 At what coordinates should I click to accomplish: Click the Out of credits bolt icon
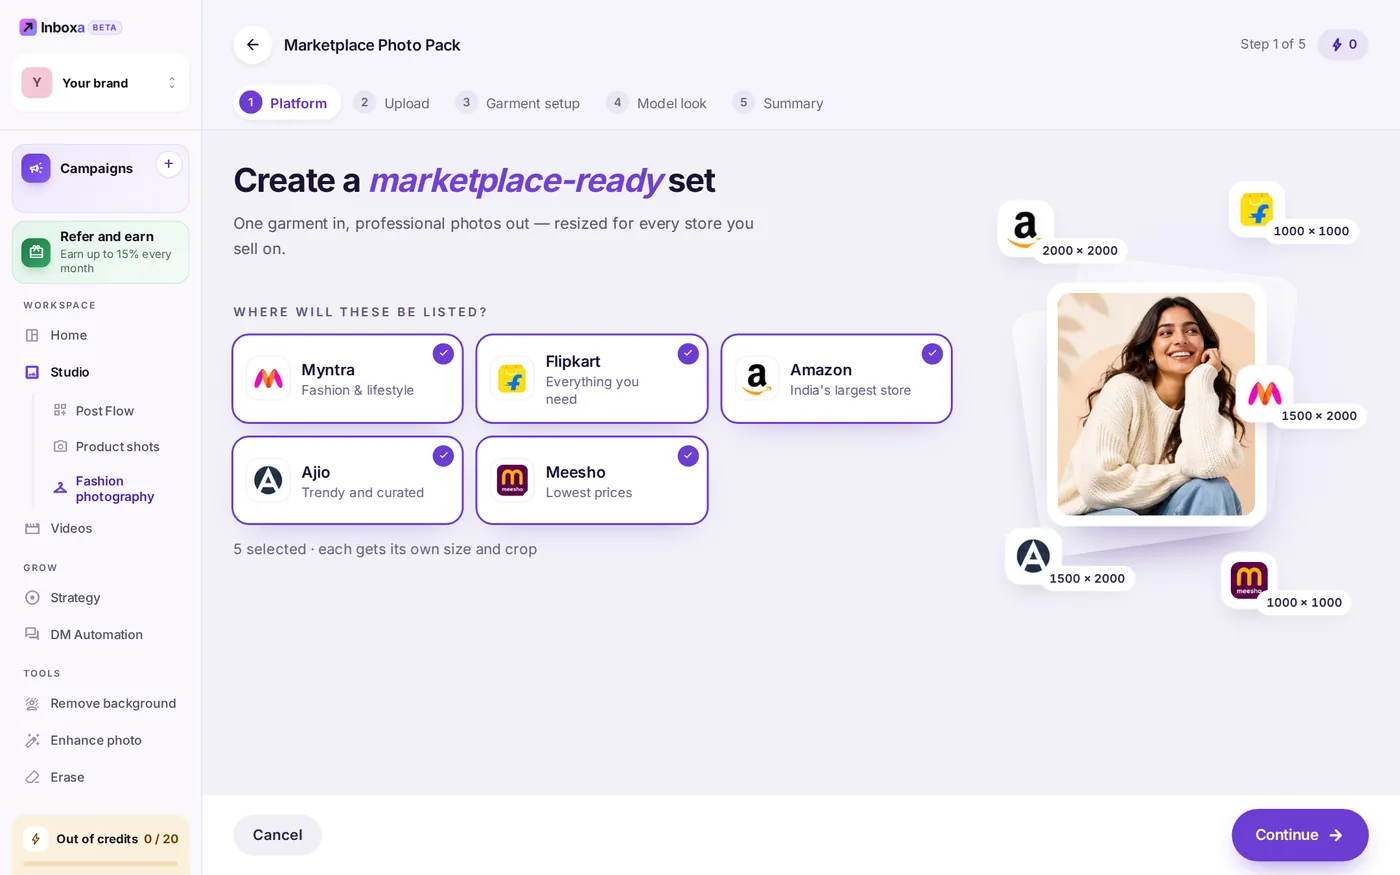pyautogui.click(x=35, y=839)
